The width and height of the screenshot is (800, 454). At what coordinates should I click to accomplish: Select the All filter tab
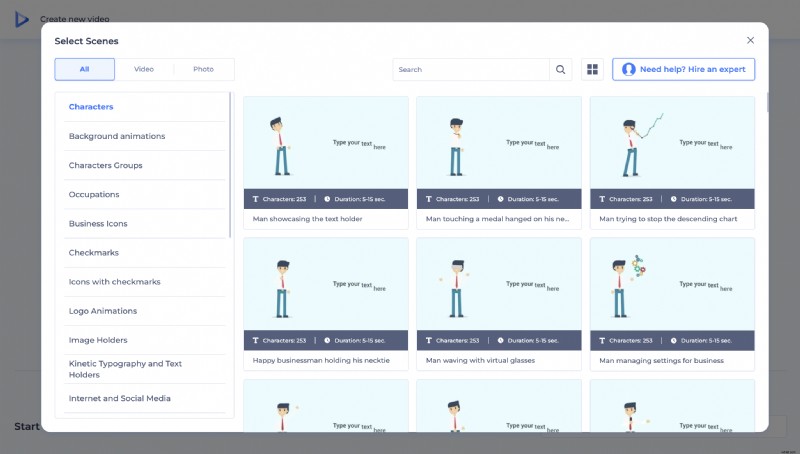pyautogui.click(x=84, y=69)
